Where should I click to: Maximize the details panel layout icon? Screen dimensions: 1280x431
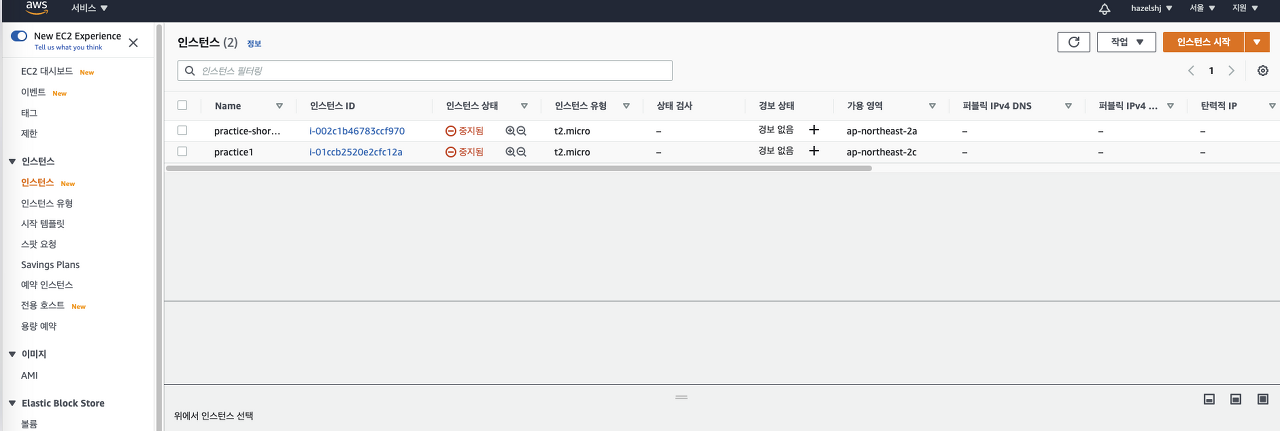pyautogui.click(x=1261, y=399)
